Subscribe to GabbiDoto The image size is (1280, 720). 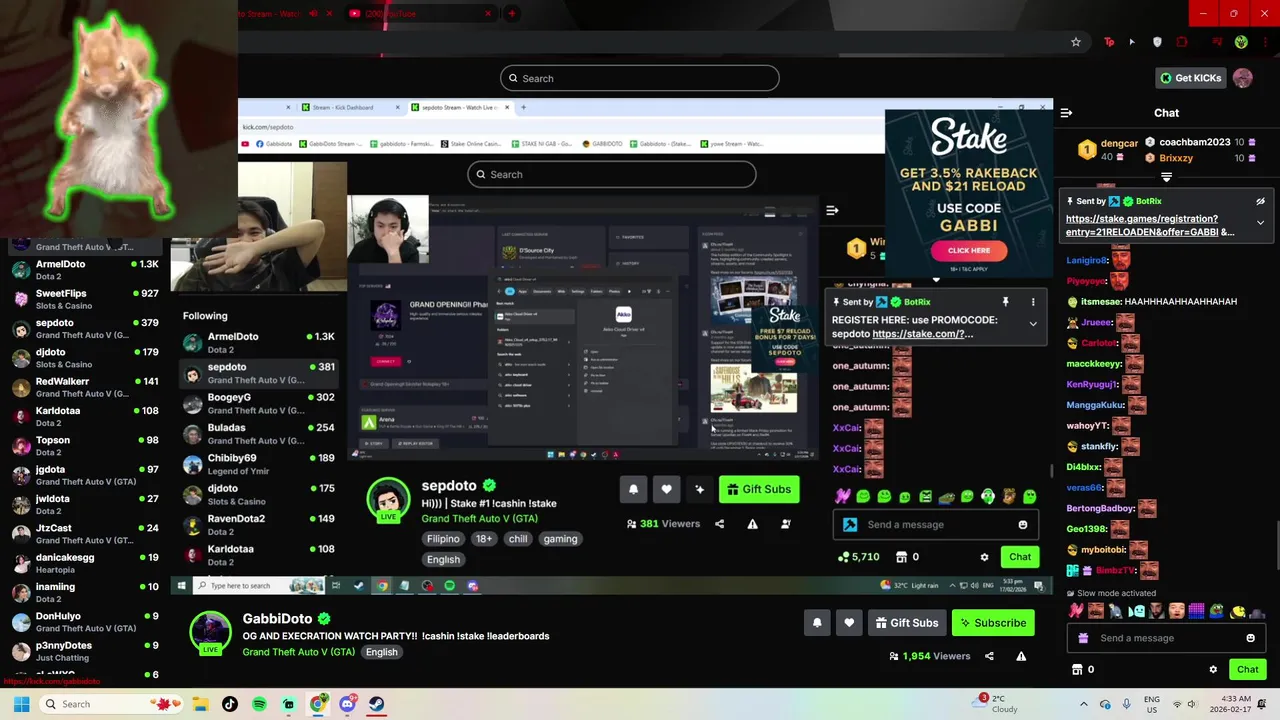pos(993,623)
